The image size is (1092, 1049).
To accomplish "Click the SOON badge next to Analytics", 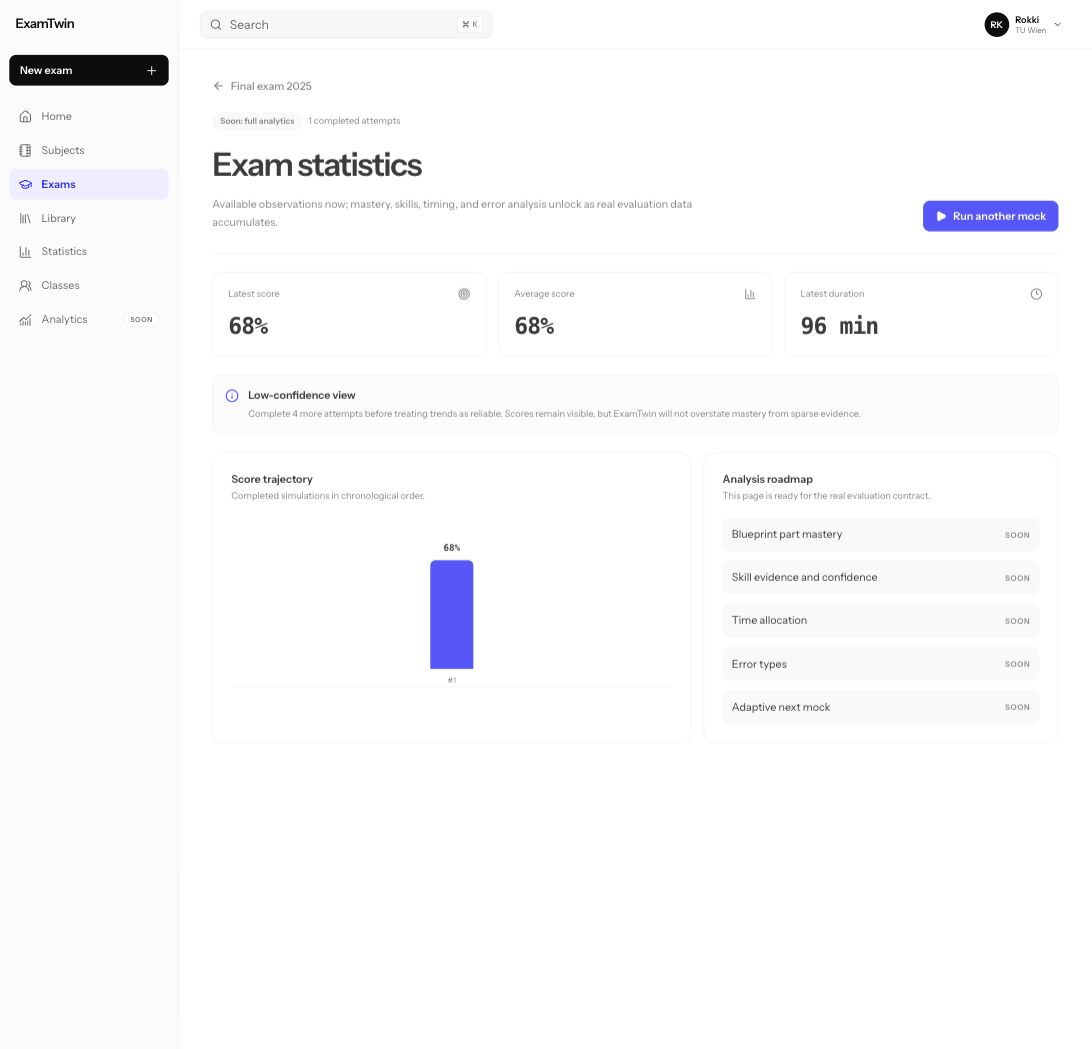I will (141, 320).
